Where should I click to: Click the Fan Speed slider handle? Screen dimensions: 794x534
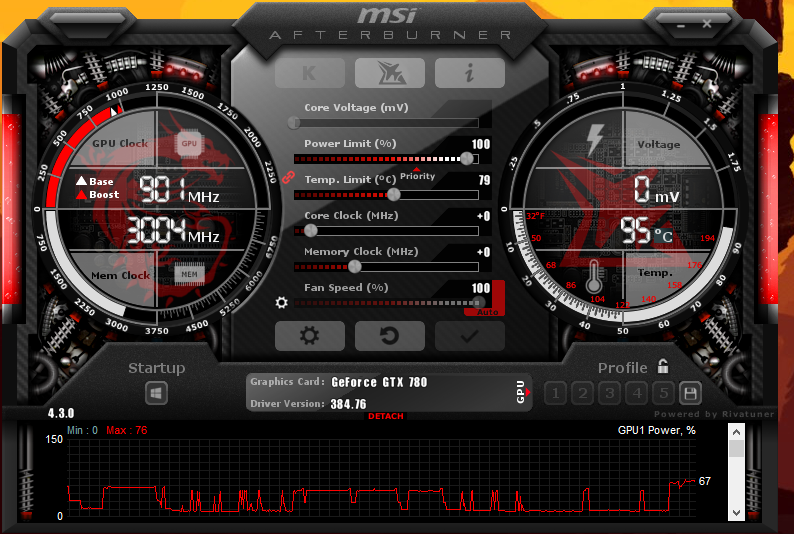478,303
